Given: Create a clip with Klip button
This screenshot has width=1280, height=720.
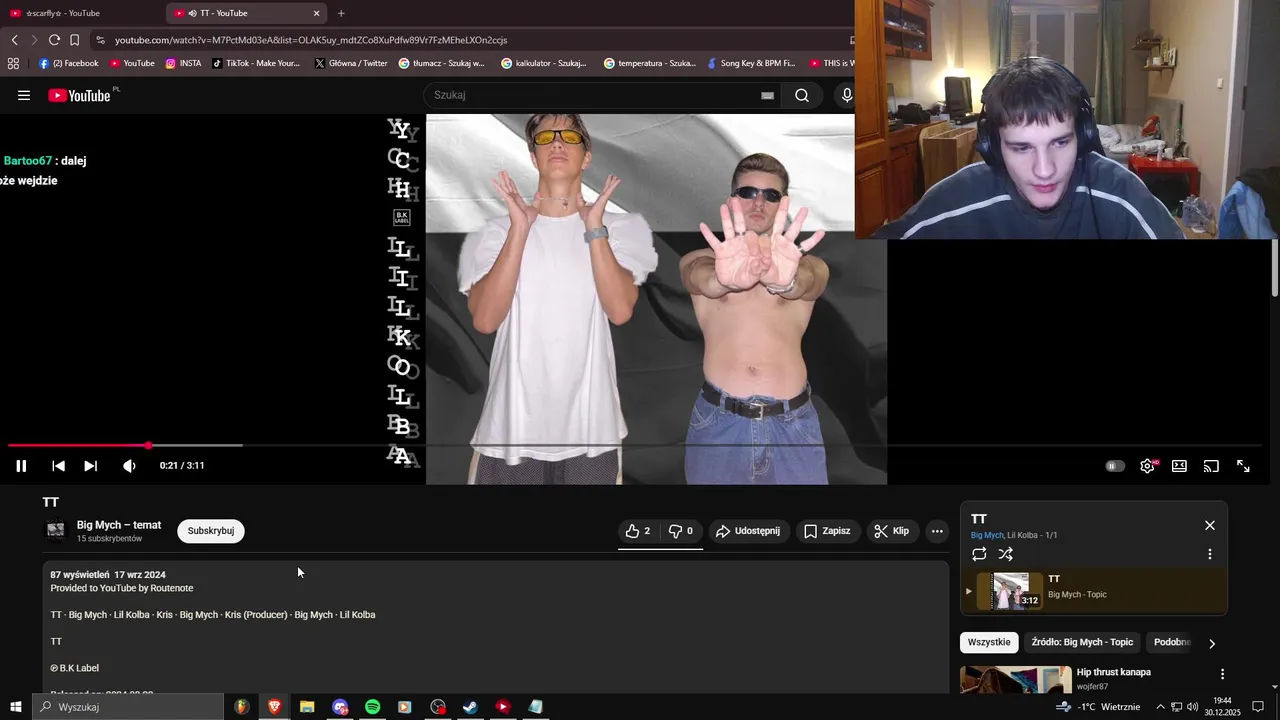Looking at the screenshot, I should pos(891,531).
